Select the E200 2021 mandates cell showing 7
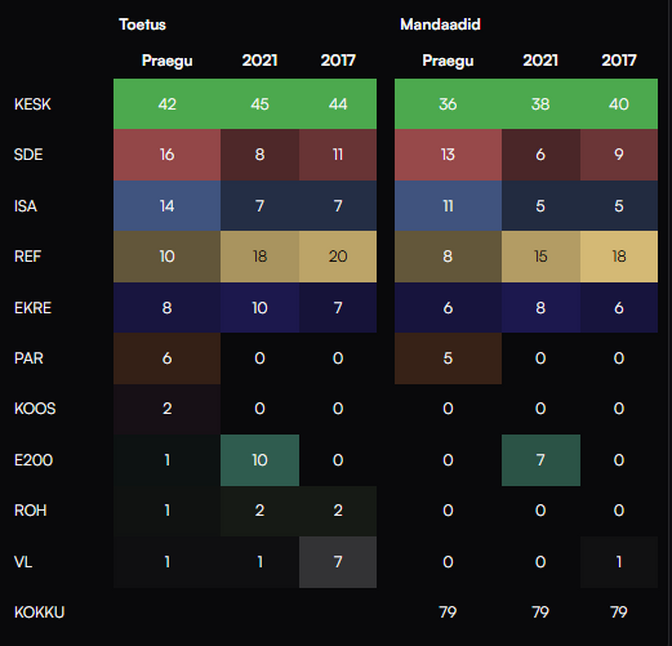Screen dimensions: 672x646 tap(541, 460)
